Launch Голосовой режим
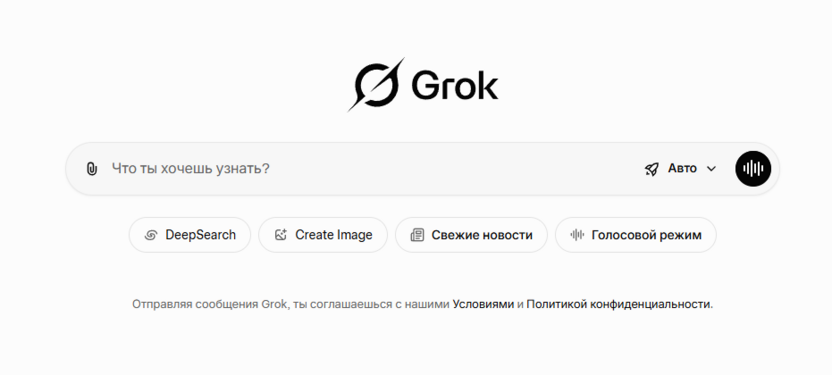This screenshot has width=832, height=375. [x=636, y=235]
